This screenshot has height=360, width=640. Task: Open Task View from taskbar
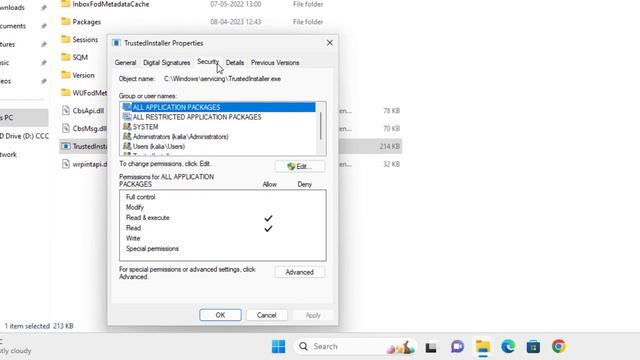tap(431, 347)
